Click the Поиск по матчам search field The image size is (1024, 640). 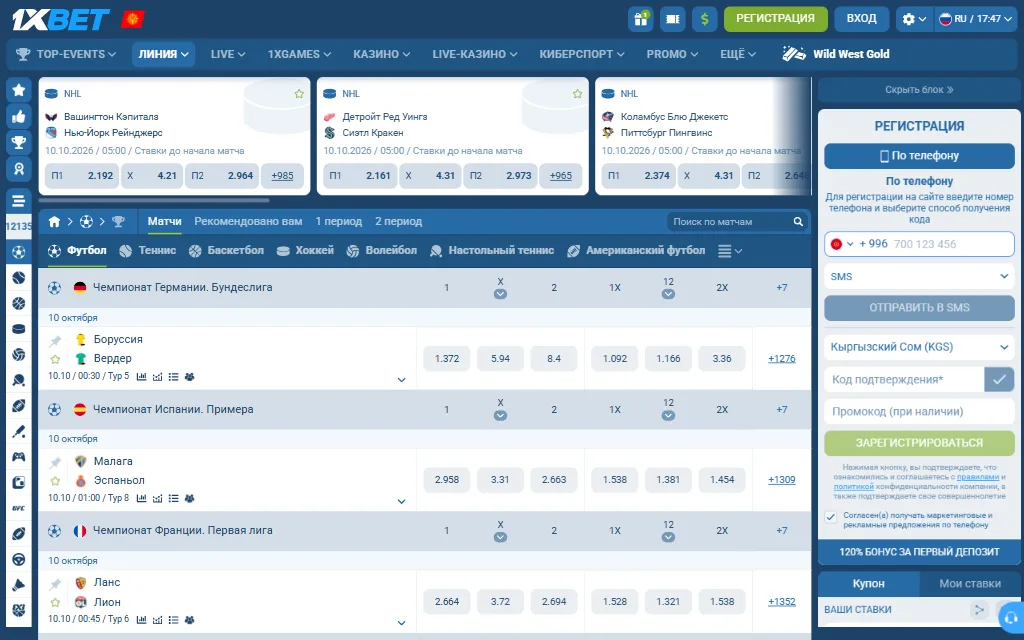(729, 222)
